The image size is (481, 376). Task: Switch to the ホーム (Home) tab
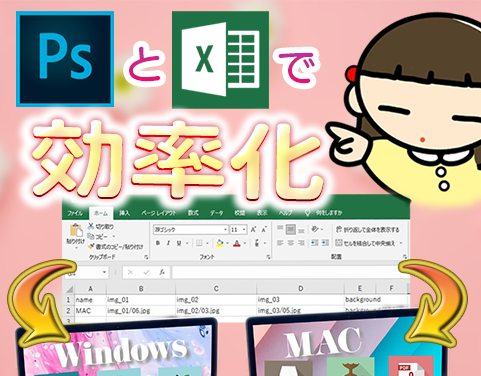click(101, 213)
